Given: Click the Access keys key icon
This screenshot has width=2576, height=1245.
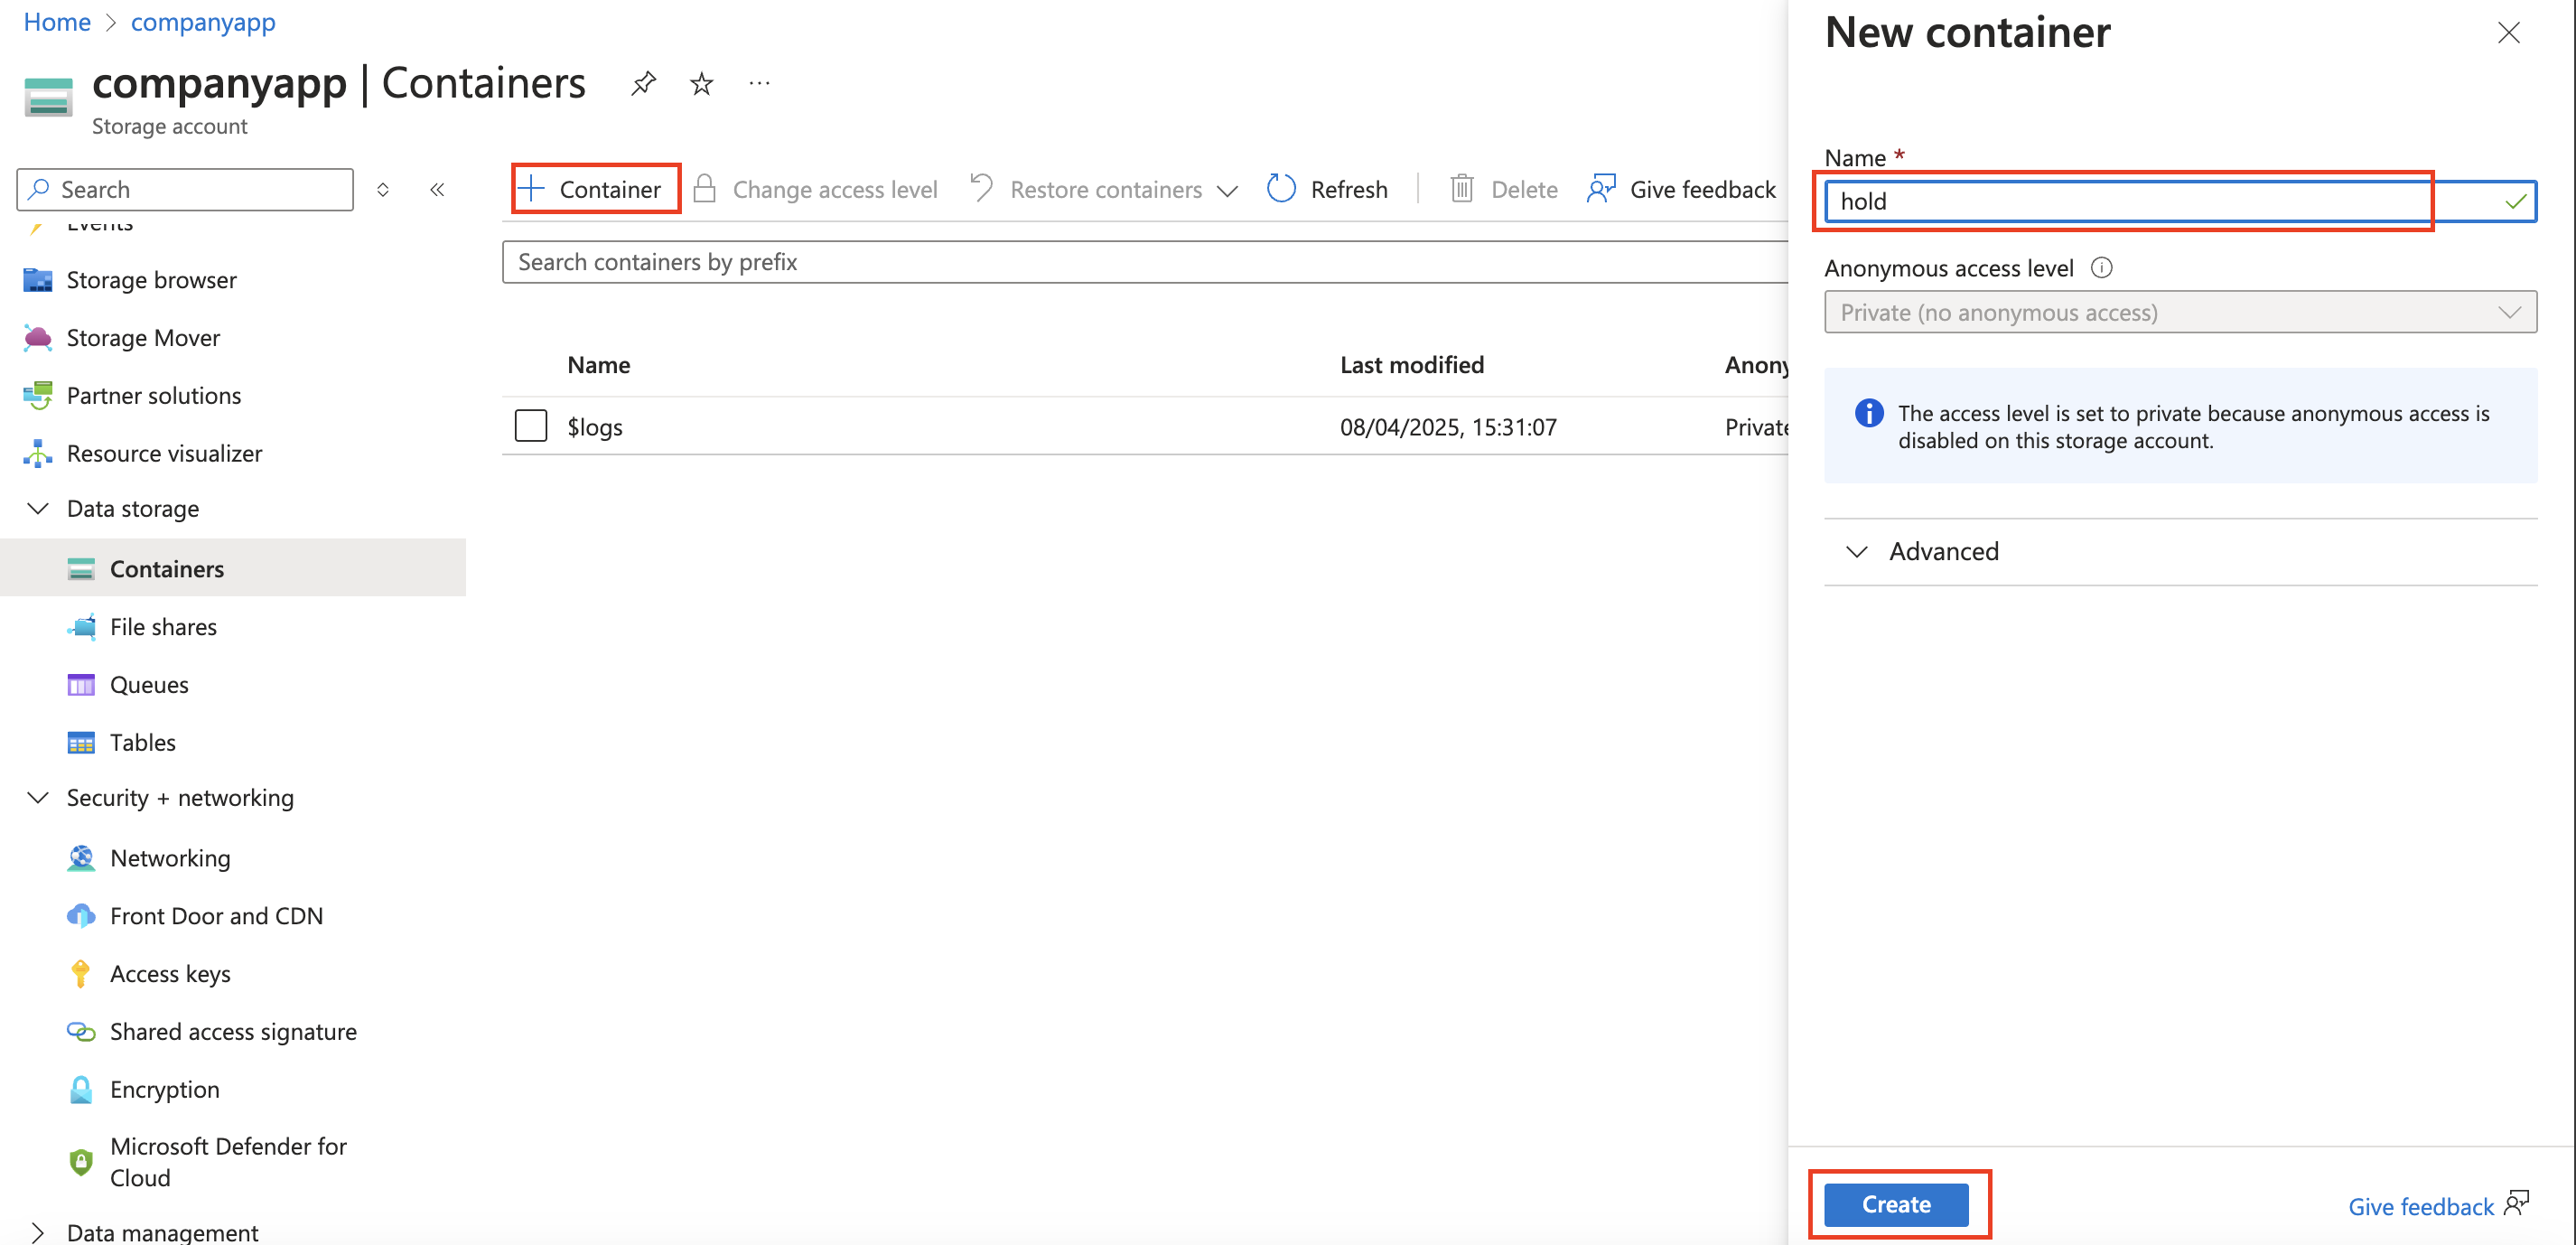Looking at the screenshot, I should (81, 974).
